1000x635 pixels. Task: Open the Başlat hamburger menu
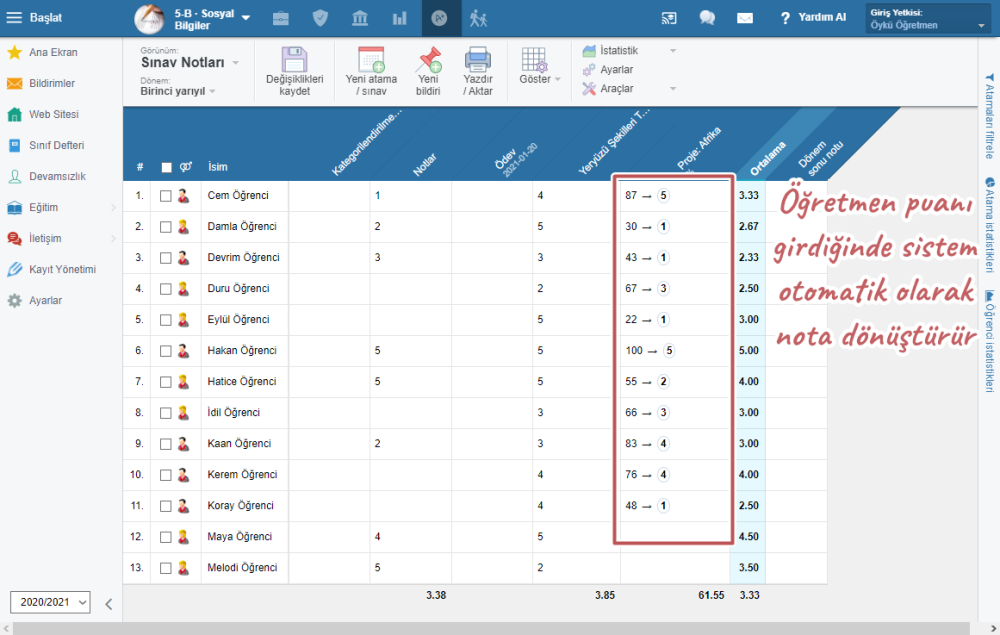click(34, 18)
